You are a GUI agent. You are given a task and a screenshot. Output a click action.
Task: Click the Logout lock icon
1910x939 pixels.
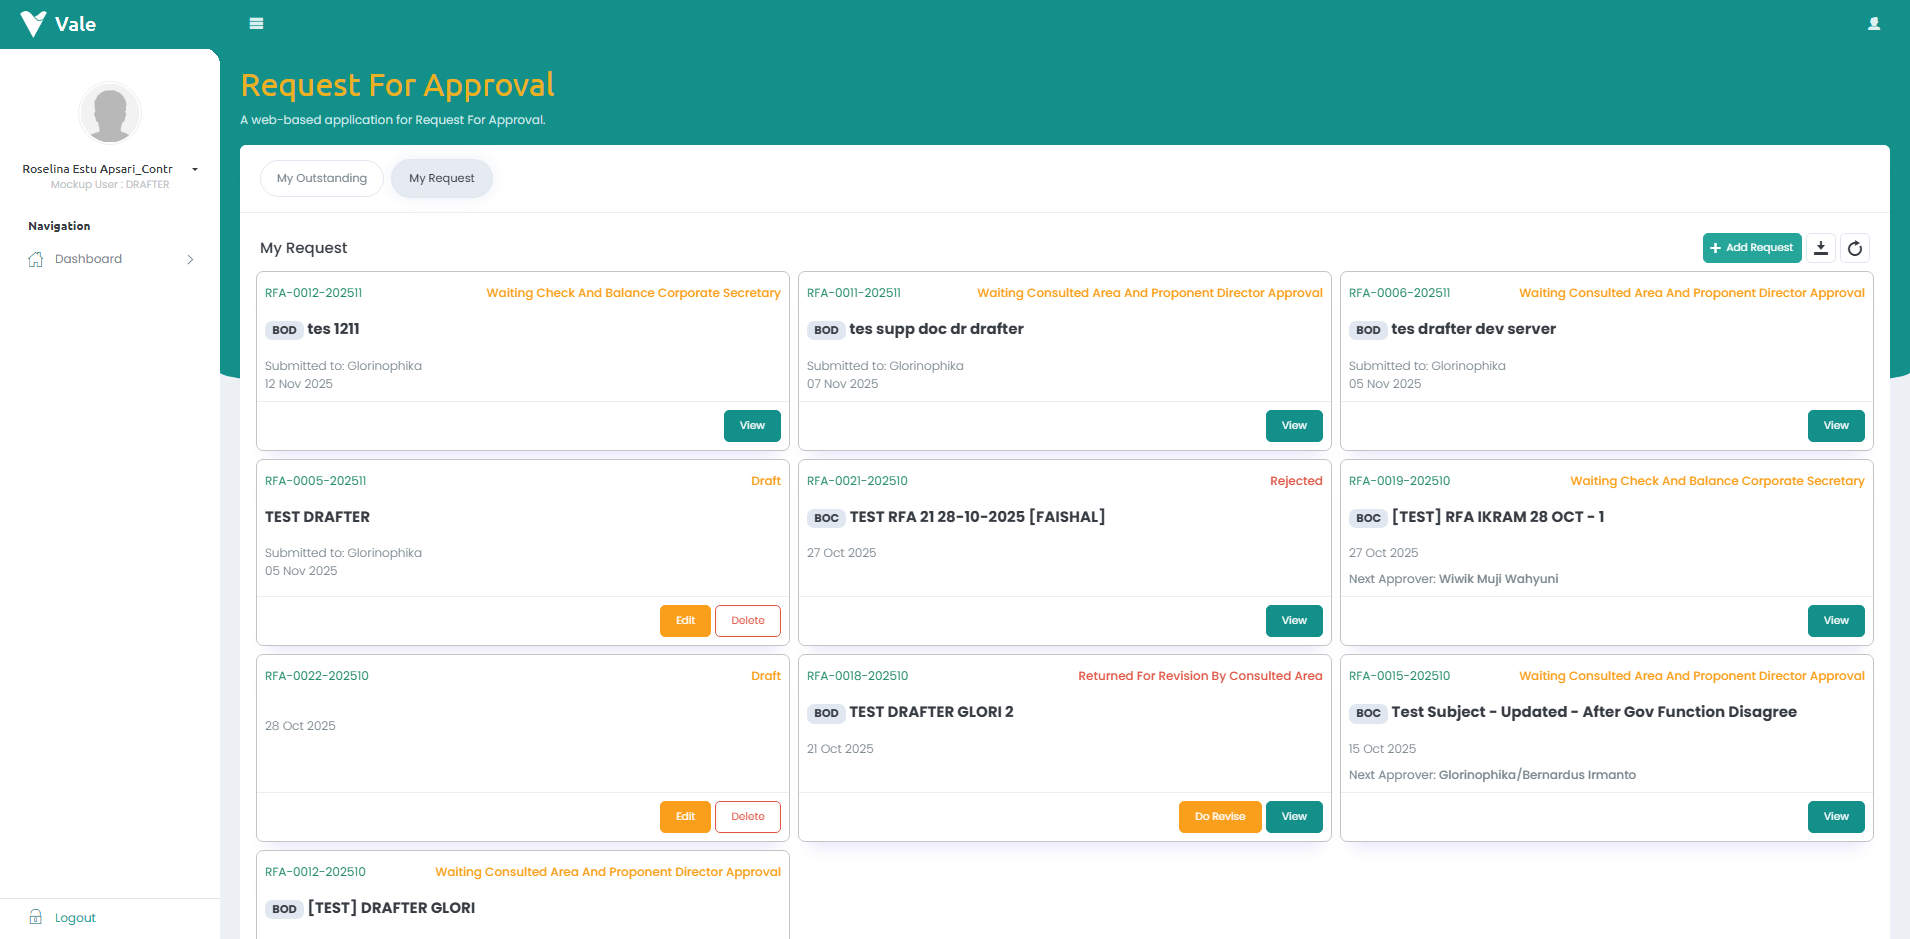(36, 917)
